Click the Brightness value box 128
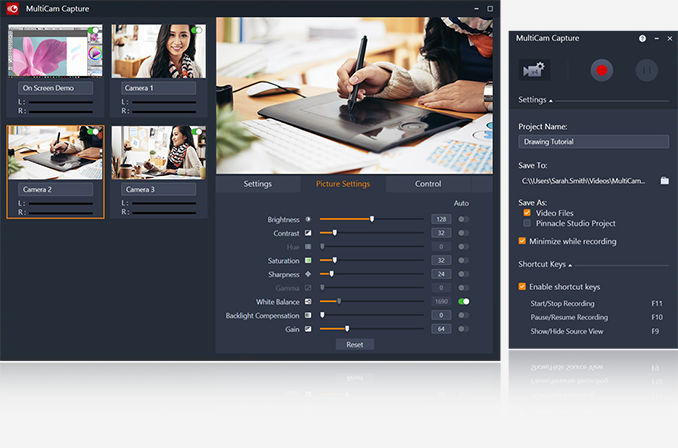This screenshot has height=448, width=678. pos(441,219)
